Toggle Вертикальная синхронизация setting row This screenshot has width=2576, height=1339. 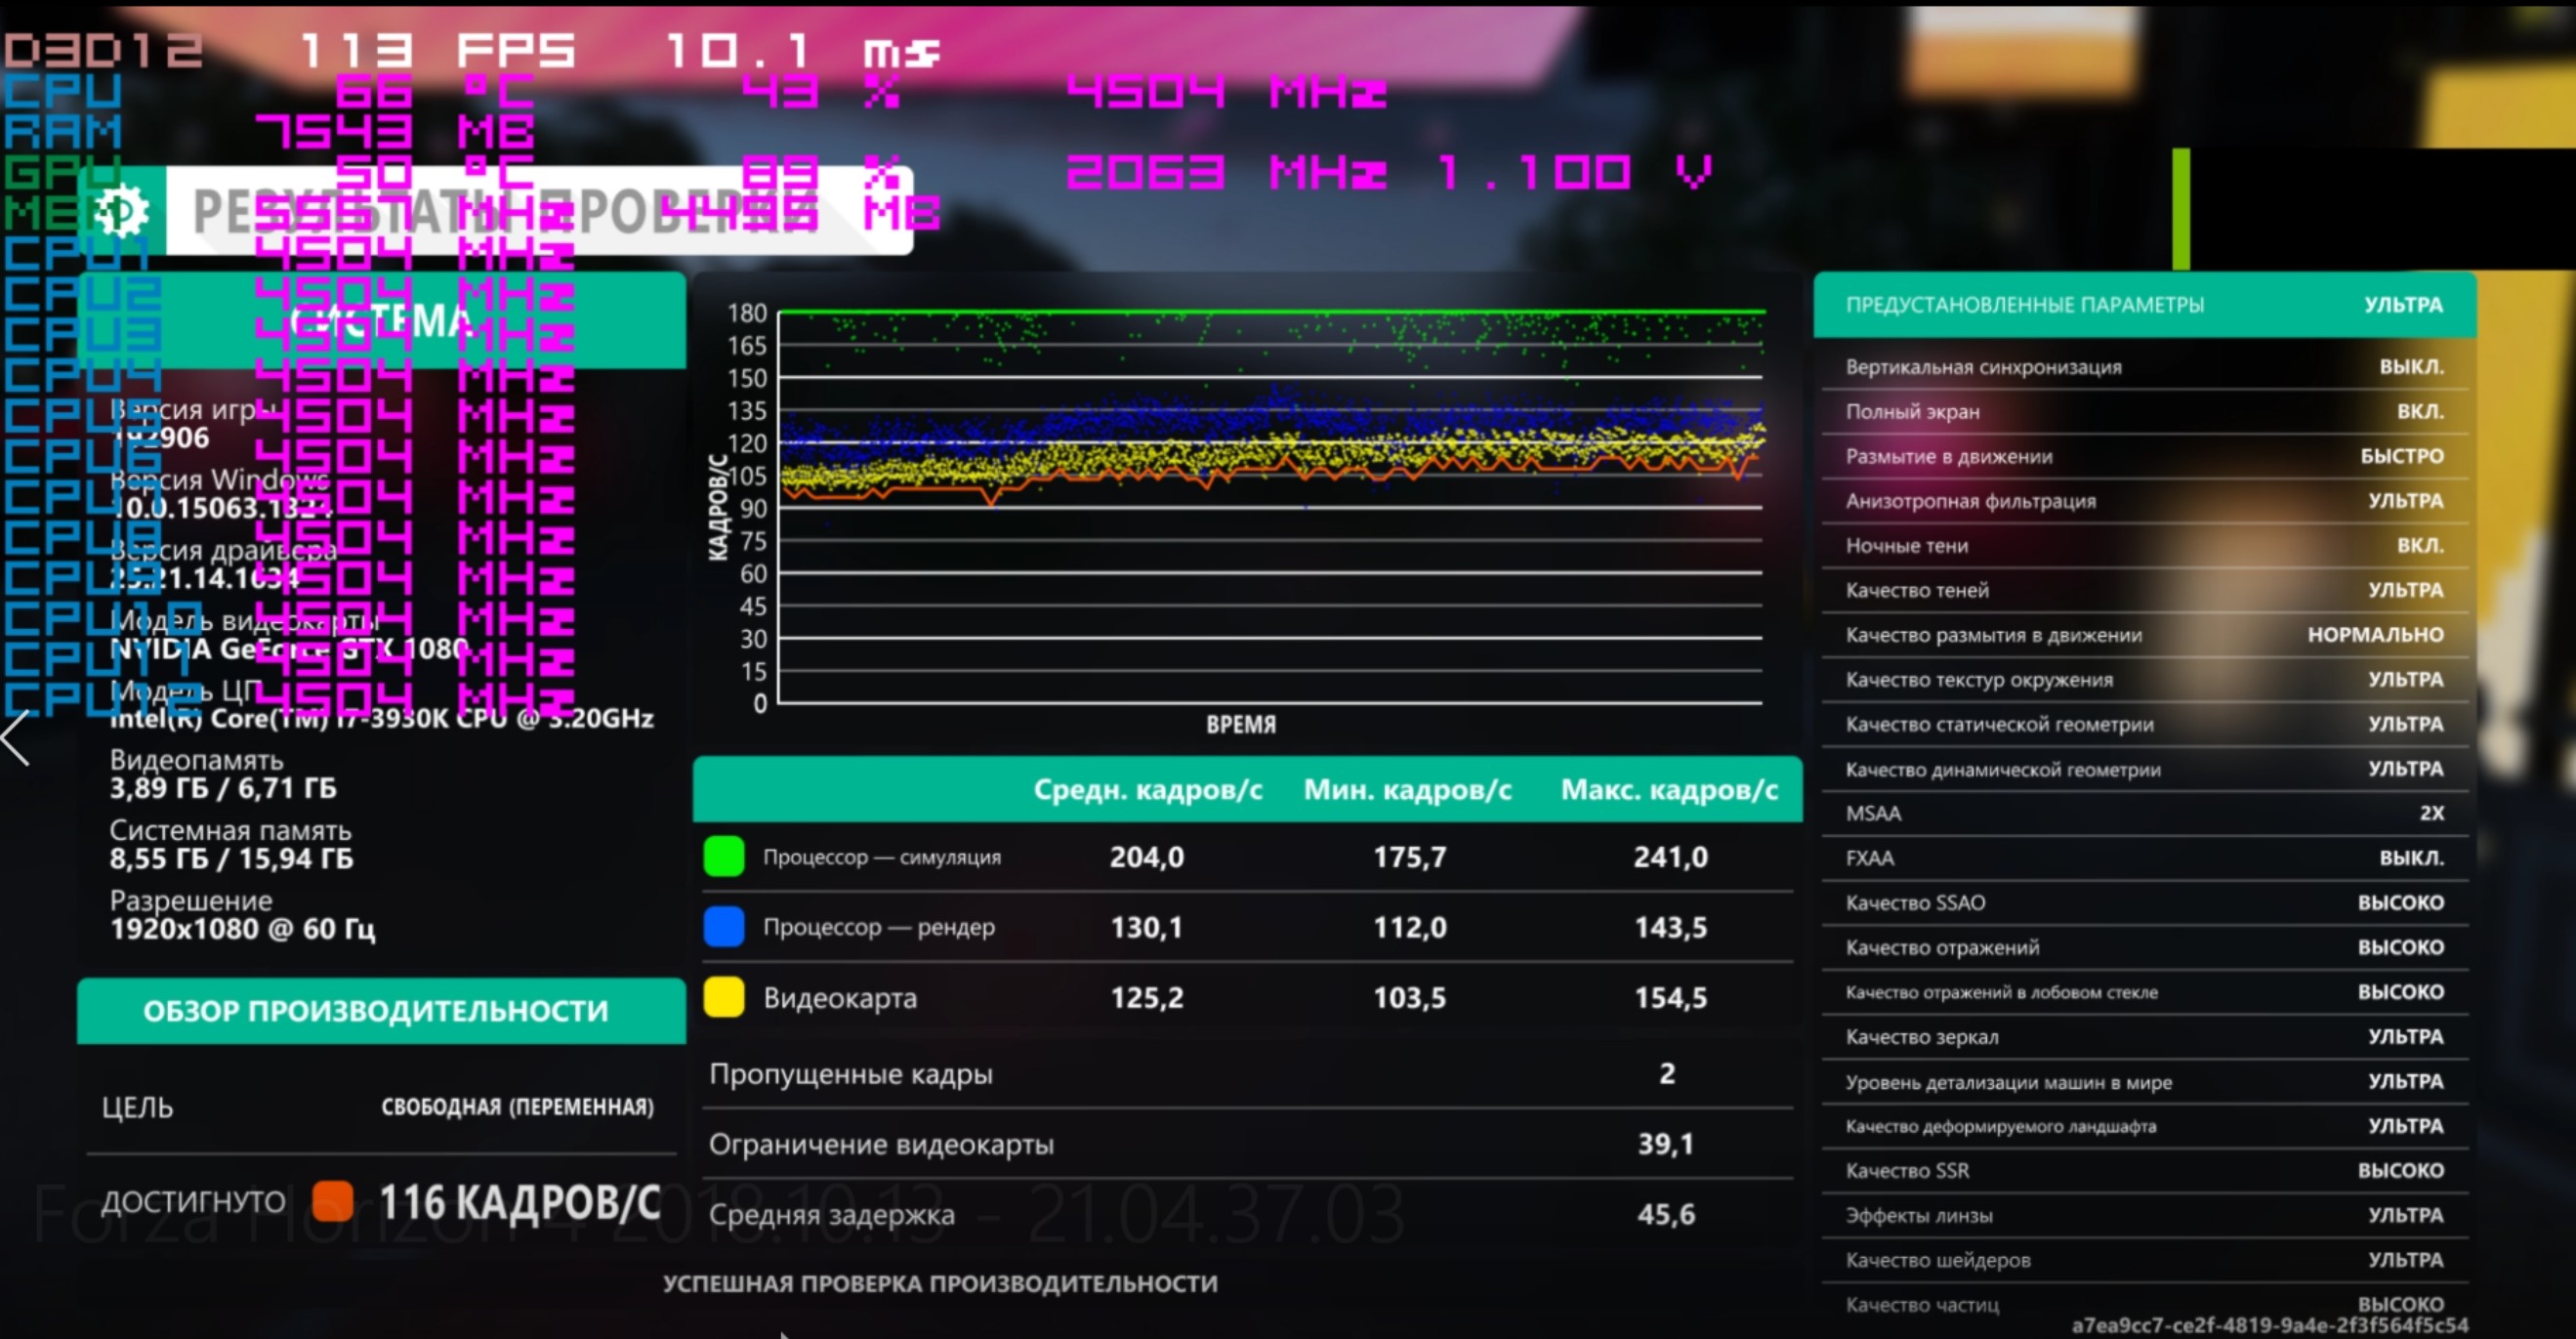tap(2143, 367)
